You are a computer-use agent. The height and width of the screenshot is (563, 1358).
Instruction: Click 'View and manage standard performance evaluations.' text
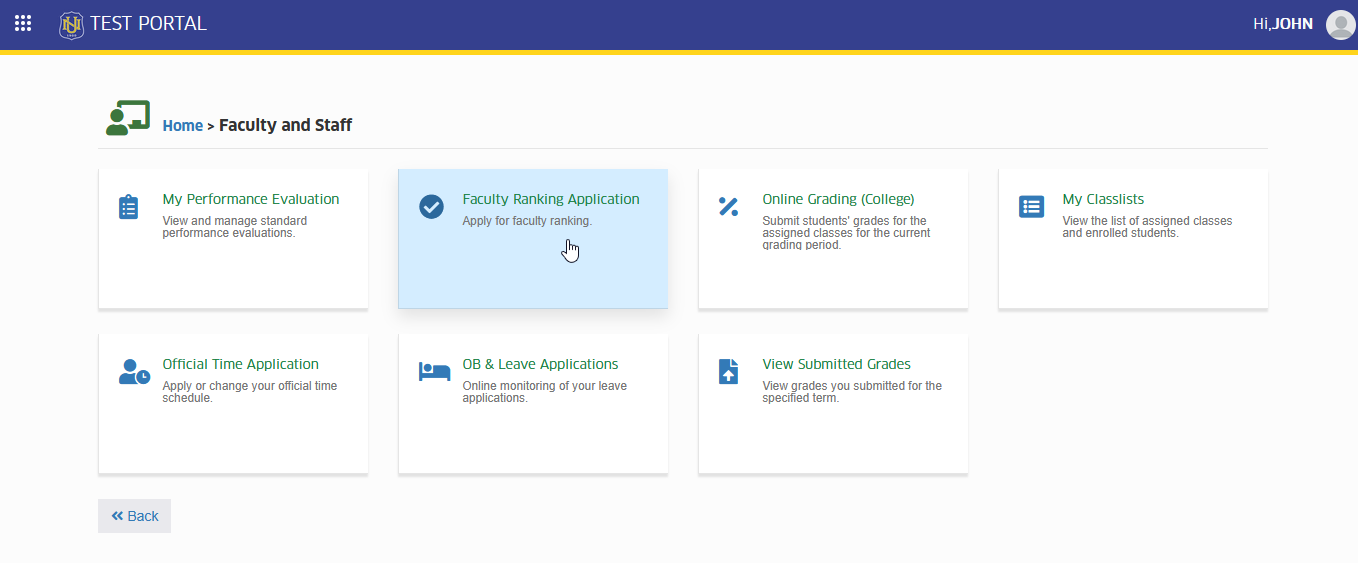coord(235,227)
